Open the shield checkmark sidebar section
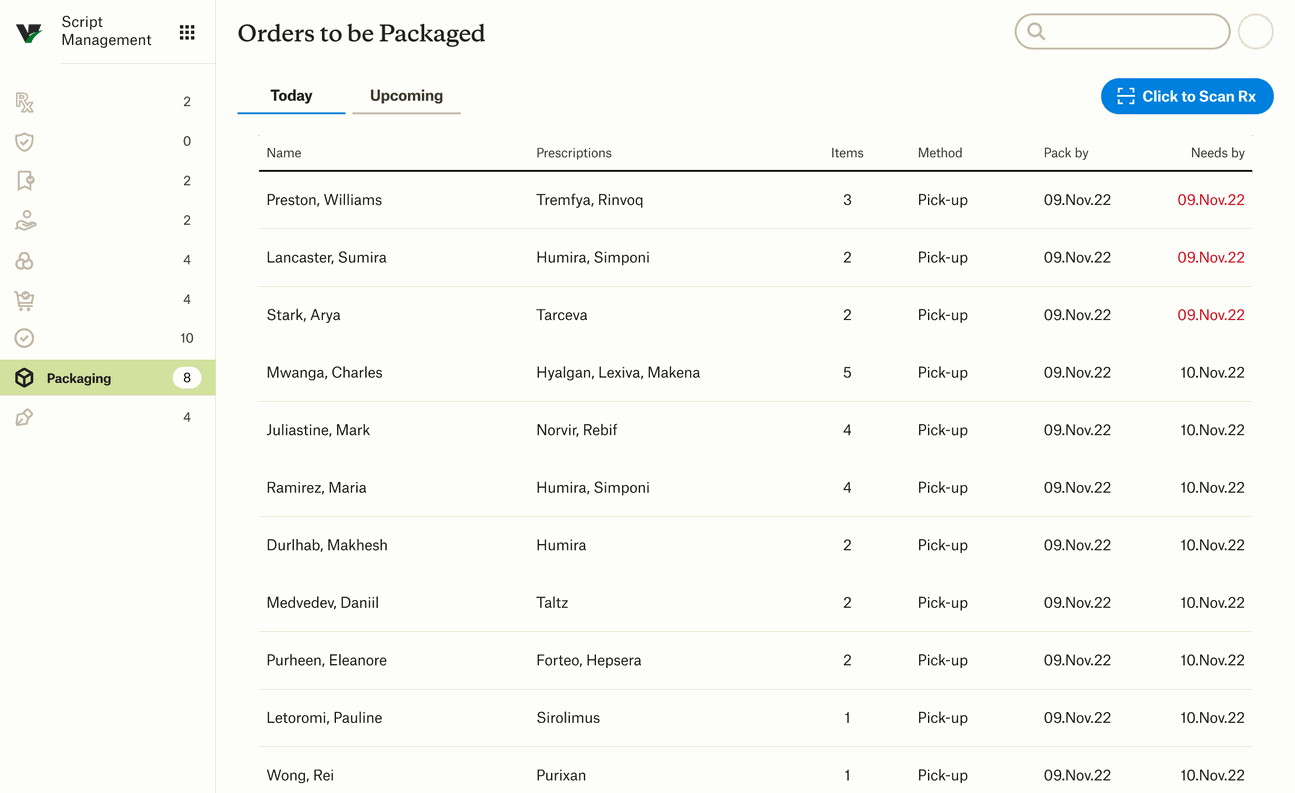The height and width of the screenshot is (793, 1295). [x=25, y=142]
